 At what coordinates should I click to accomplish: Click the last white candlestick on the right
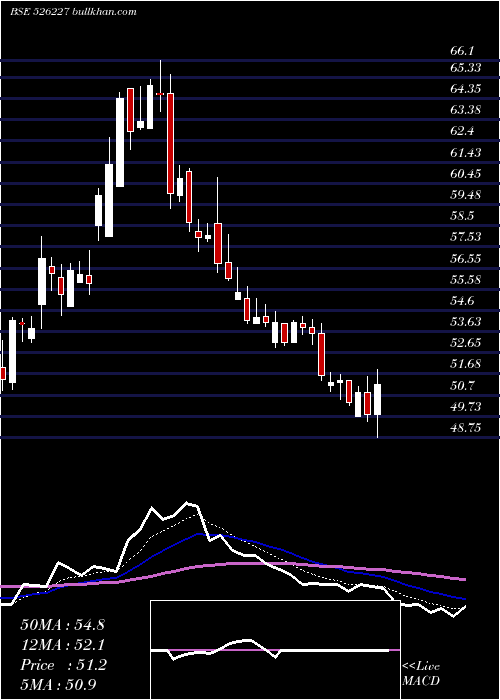pos(378,399)
